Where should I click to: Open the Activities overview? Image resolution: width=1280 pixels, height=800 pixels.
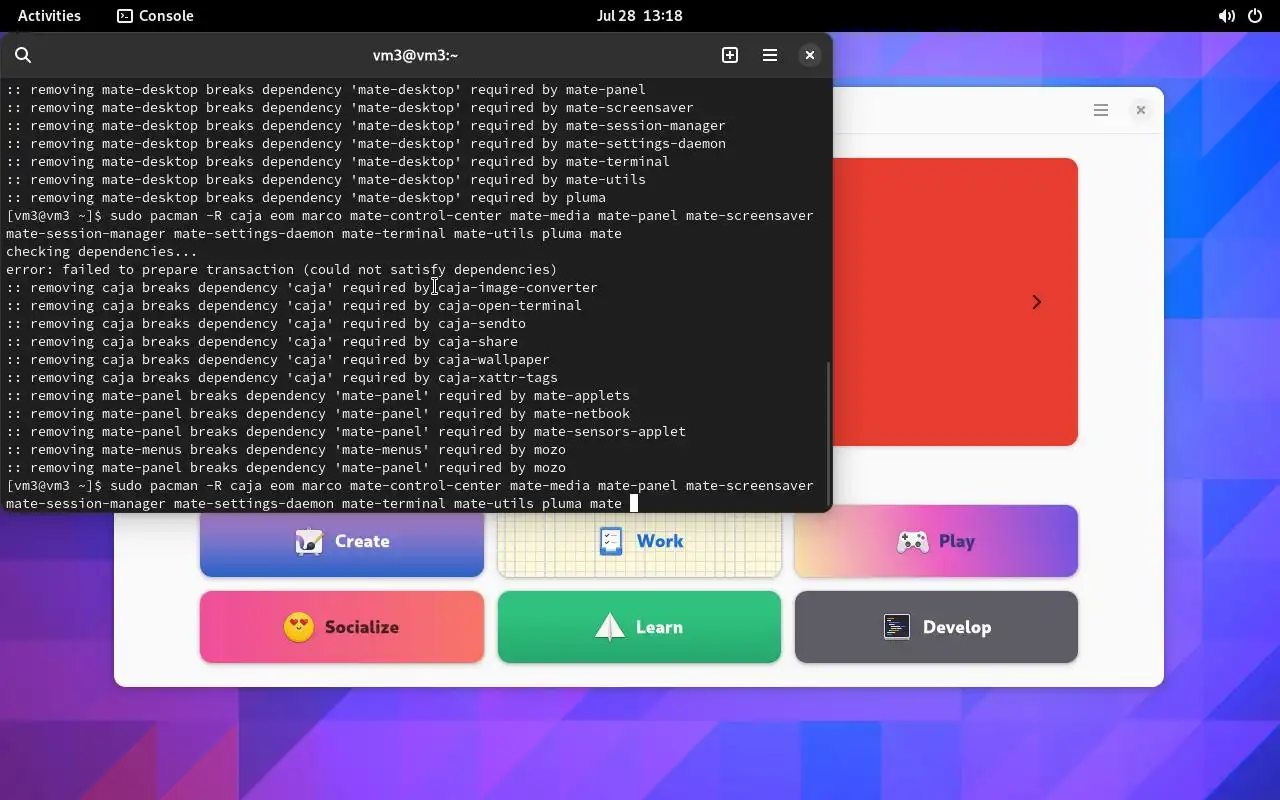click(49, 15)
